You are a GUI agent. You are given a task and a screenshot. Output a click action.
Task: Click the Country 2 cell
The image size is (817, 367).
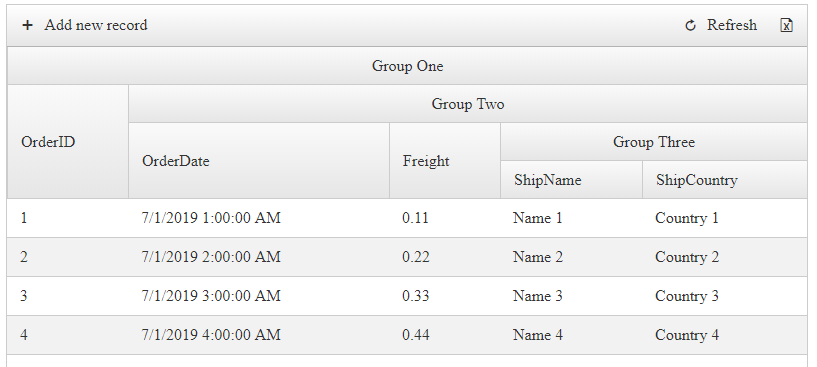(x=725, y=257)
